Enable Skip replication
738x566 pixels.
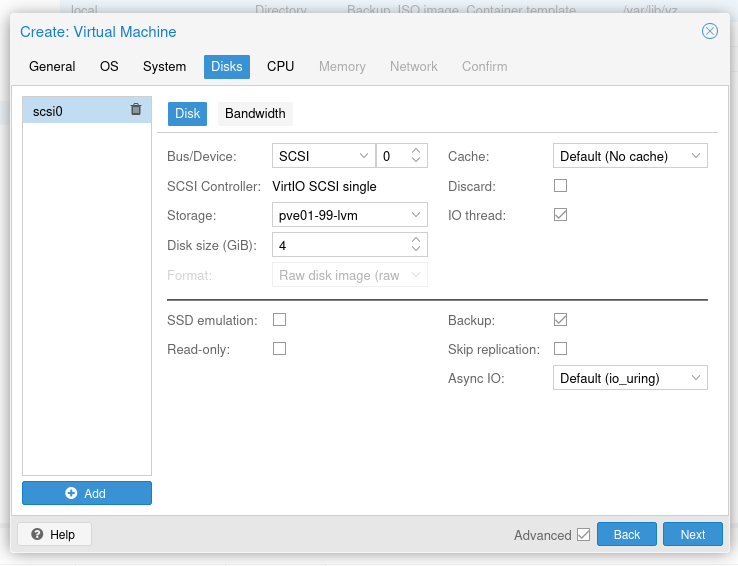point(560,349)
